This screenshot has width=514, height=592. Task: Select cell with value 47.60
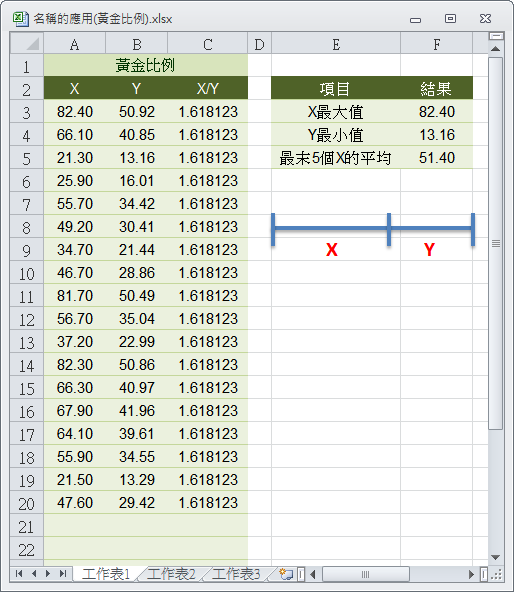[x=74, y=503]
